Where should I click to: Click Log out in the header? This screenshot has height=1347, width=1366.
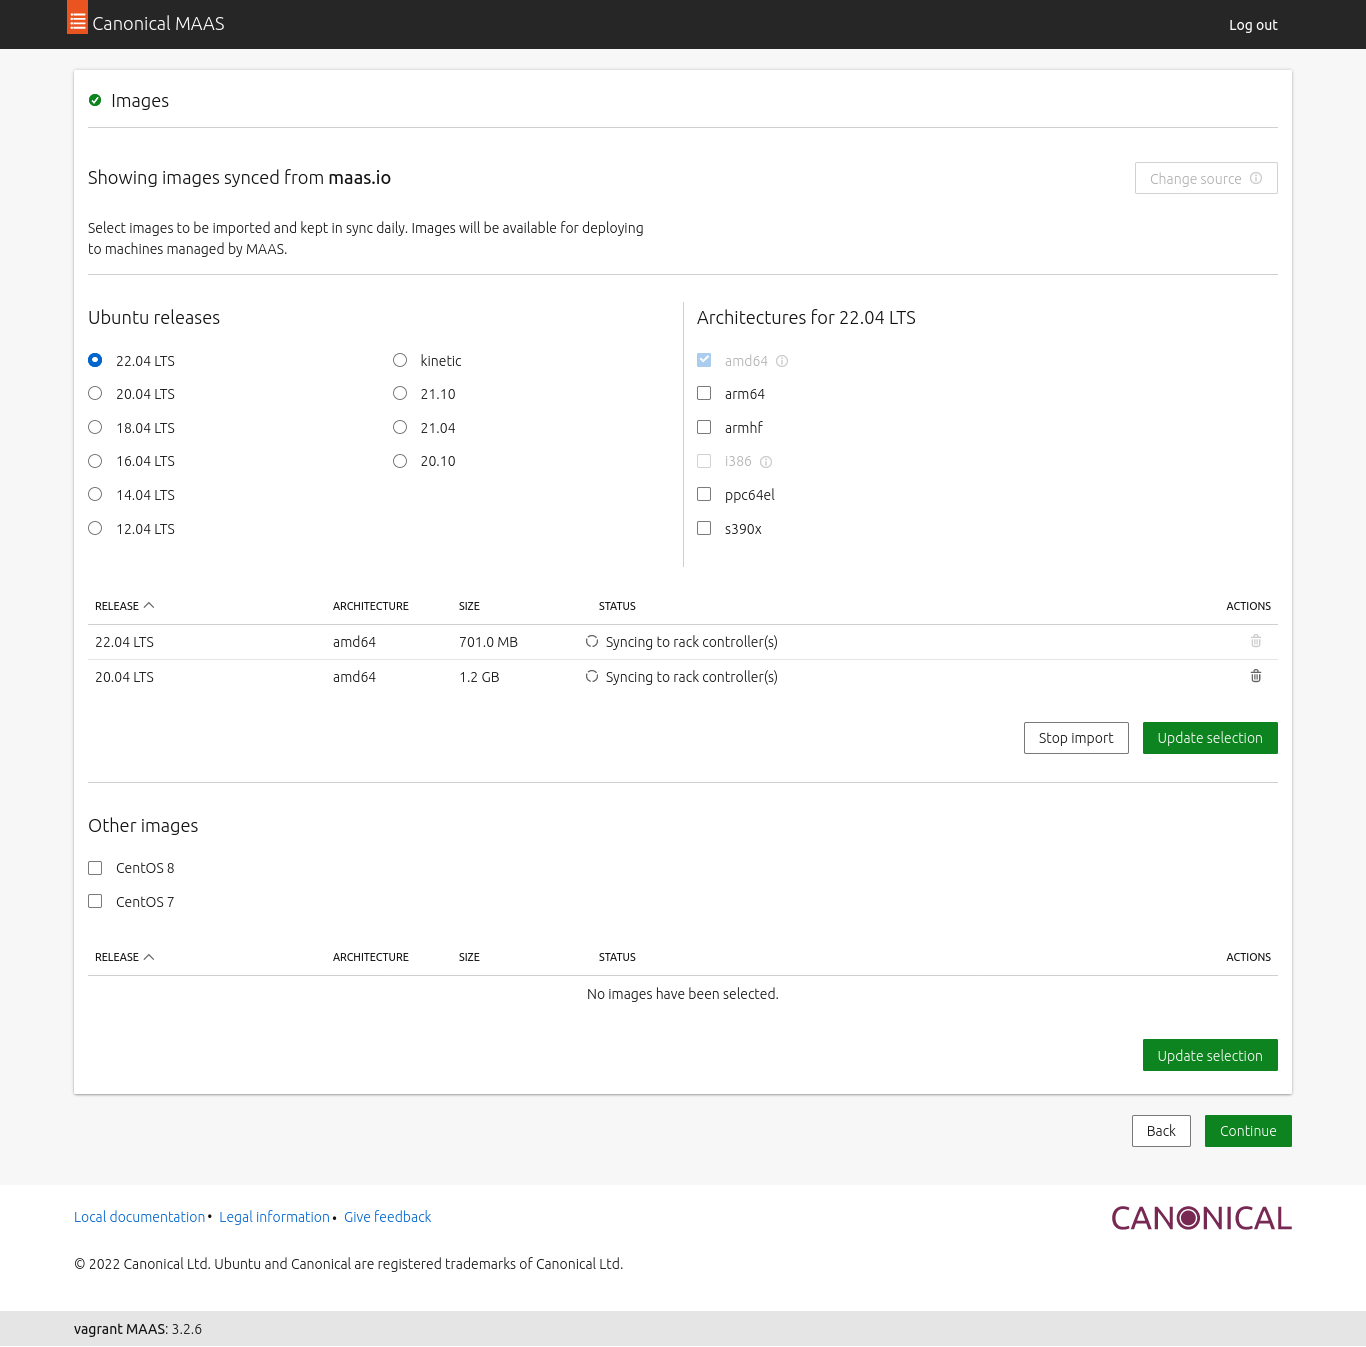(x=1253, y=25)
